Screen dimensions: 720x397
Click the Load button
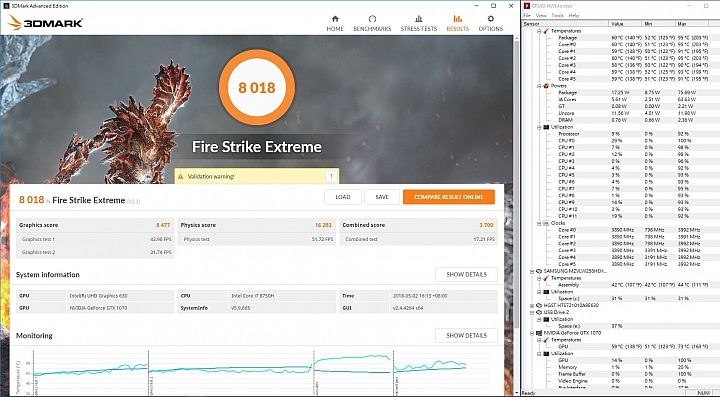[343, 197]
